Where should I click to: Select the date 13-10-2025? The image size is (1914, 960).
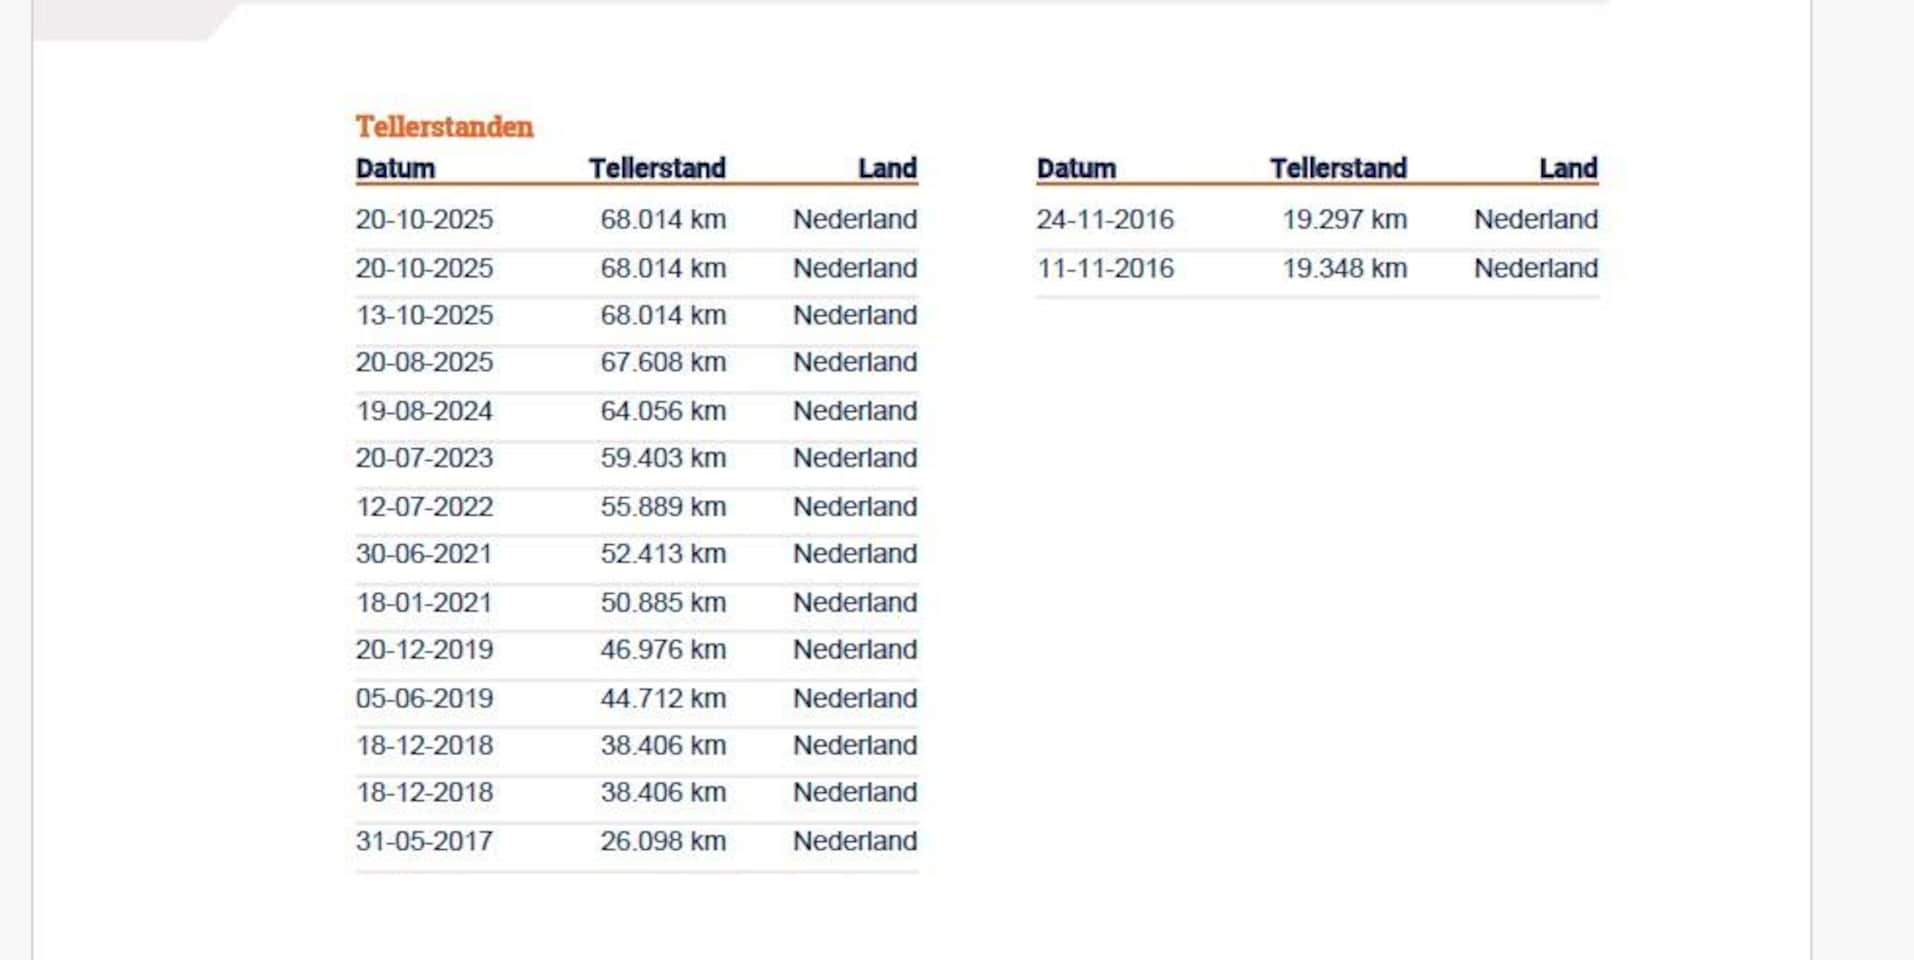[x=424, y=315]
